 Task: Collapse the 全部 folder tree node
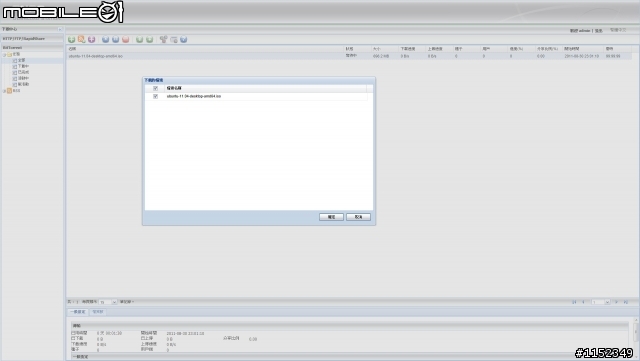point(4,54)
